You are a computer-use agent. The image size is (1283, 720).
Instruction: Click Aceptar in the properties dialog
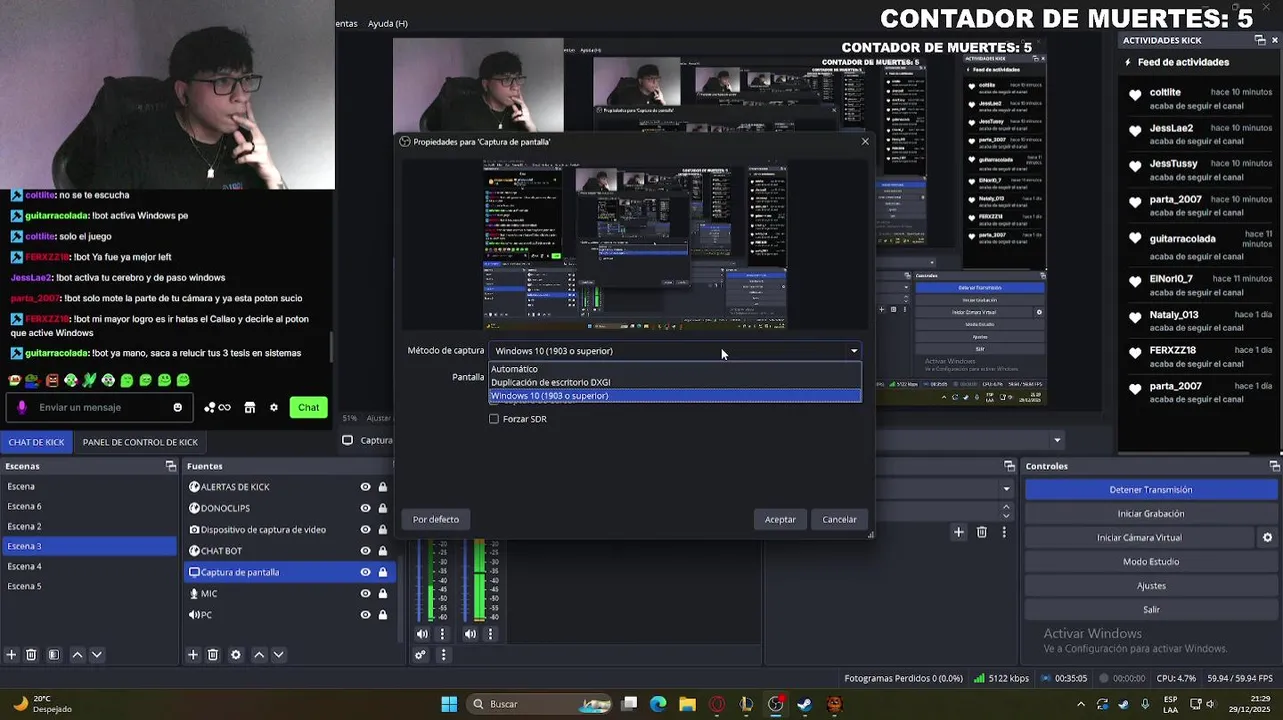[x=780, y=519]
